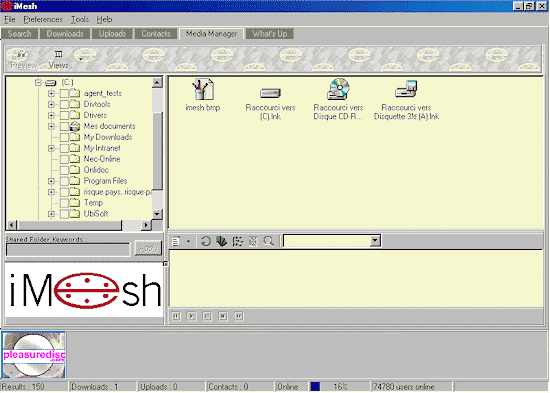The width and height of the screenshot is (550, 393).
Task: Open the small arrow beside the list-view icon
Action: tap(188, 241)
